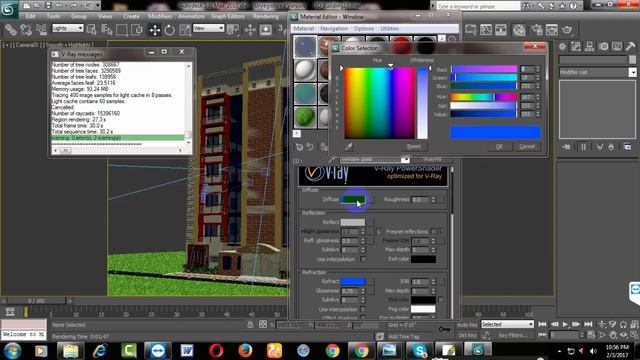Click the Show Shaded Material toggle in modifier stack

pyautogui.click(x=583, y=147)
